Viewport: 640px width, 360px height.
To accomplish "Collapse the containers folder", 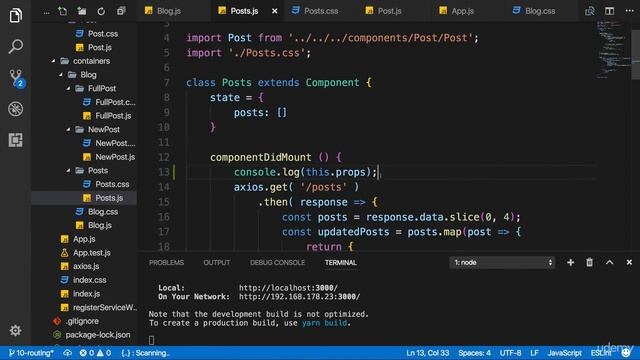I will [53, 61].
